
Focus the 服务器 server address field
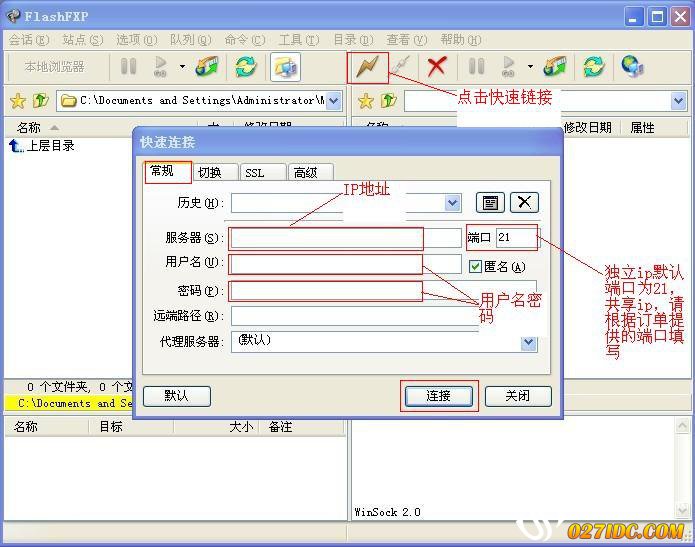pos(346,238)
